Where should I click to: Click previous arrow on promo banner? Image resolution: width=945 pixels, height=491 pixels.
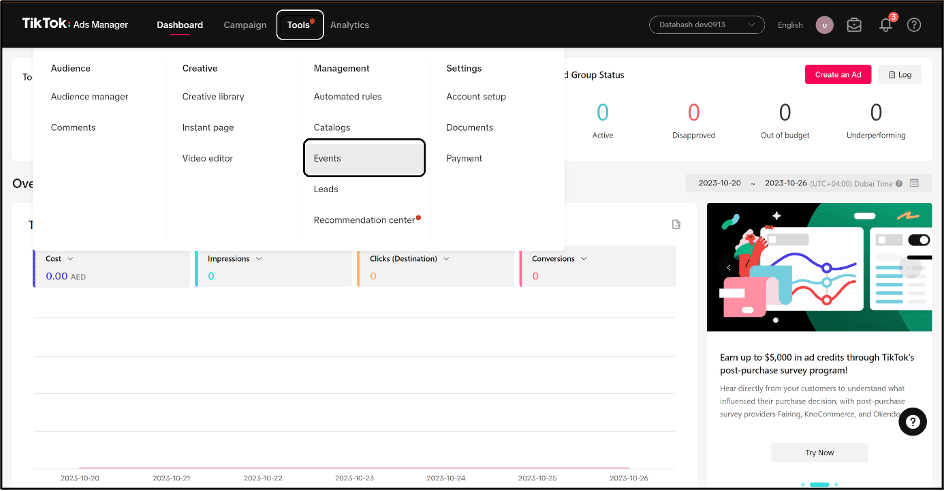(727, 267)
